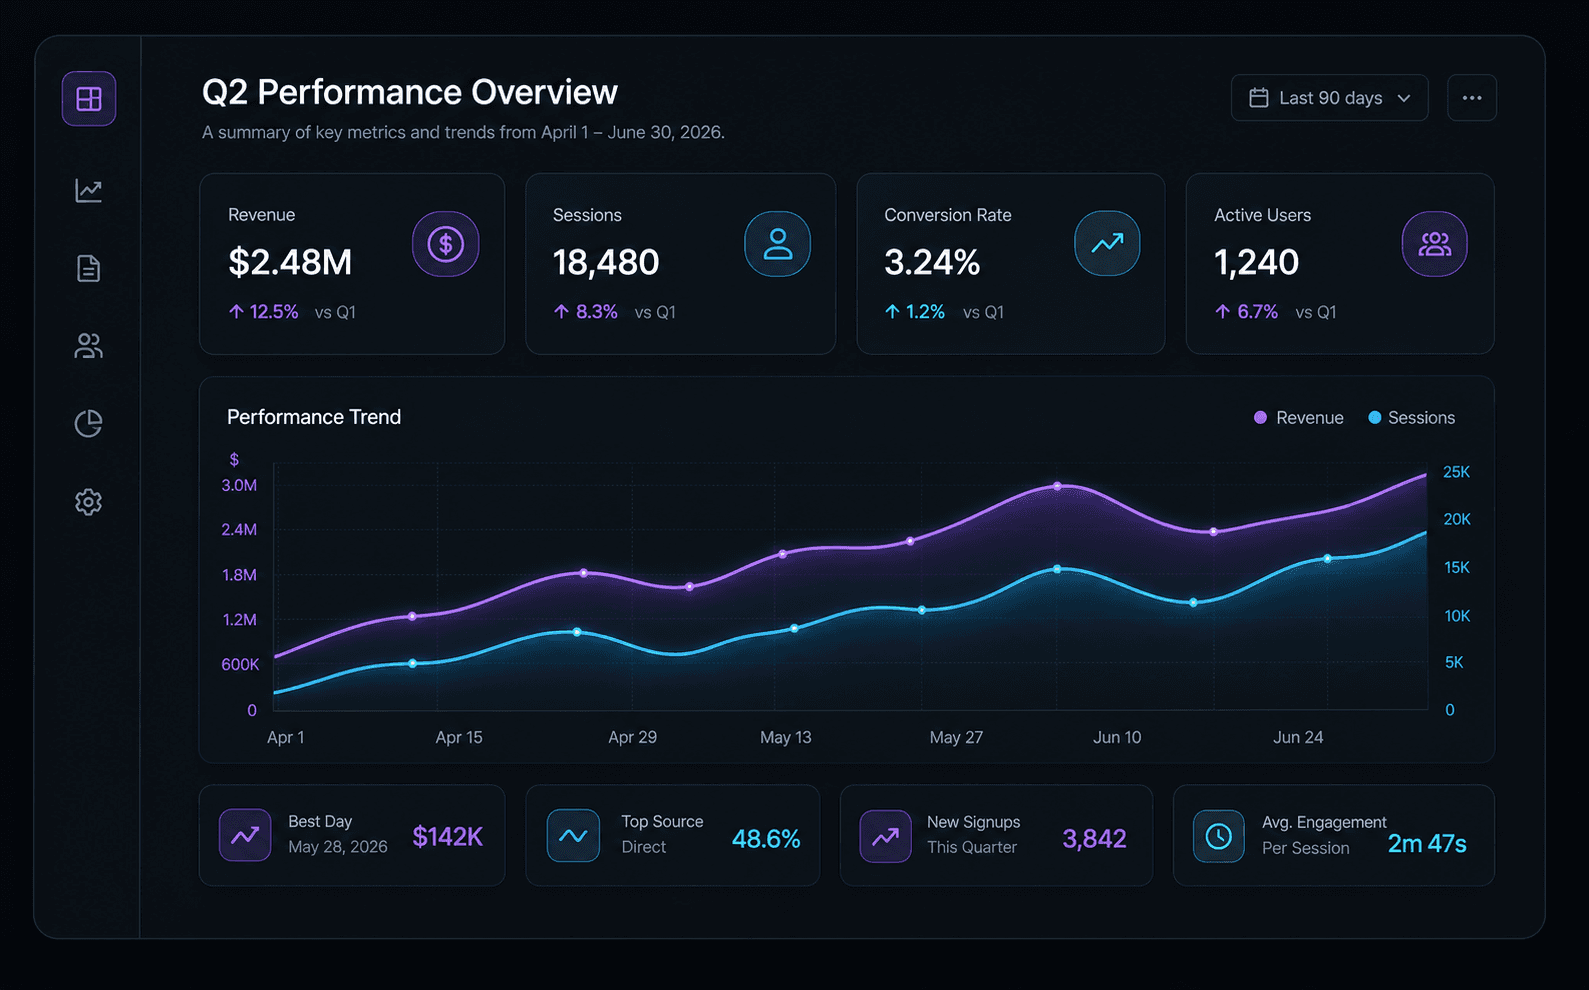Open settings gear in sidebar

point(89,502)
